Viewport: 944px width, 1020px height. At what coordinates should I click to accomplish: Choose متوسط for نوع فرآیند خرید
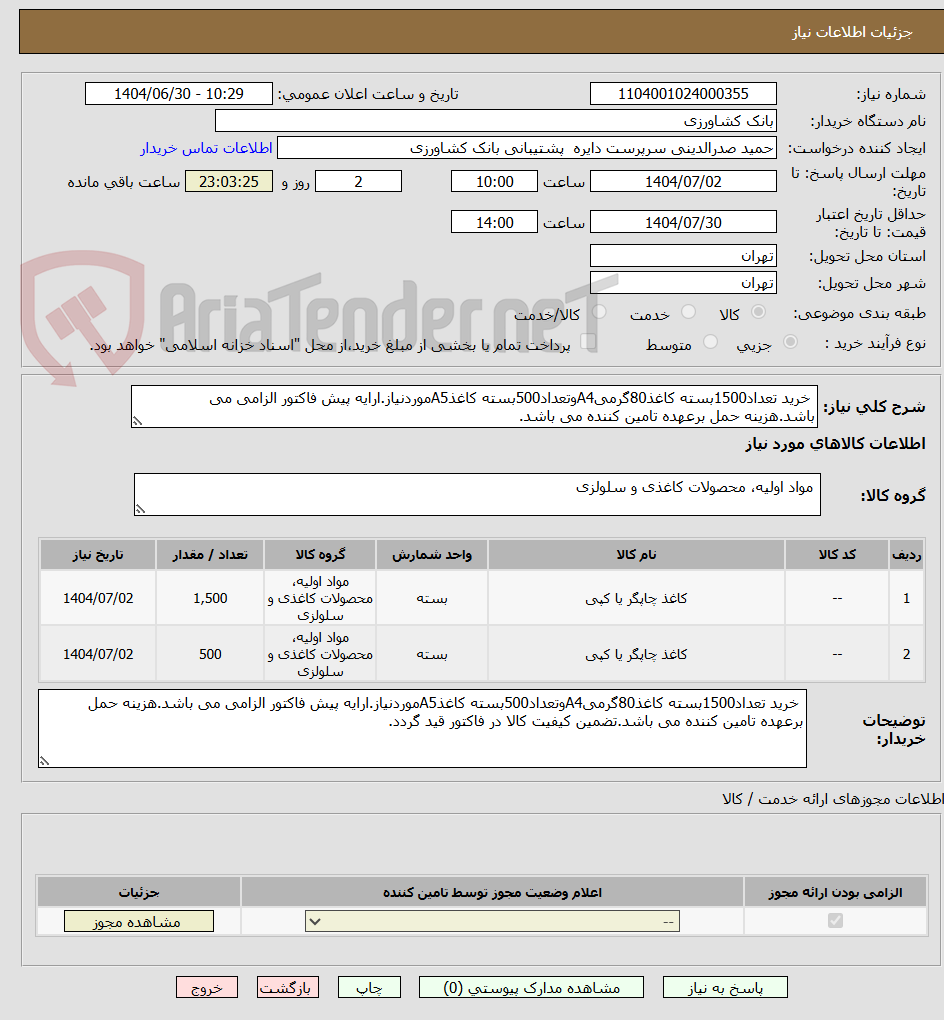[710, 340]
